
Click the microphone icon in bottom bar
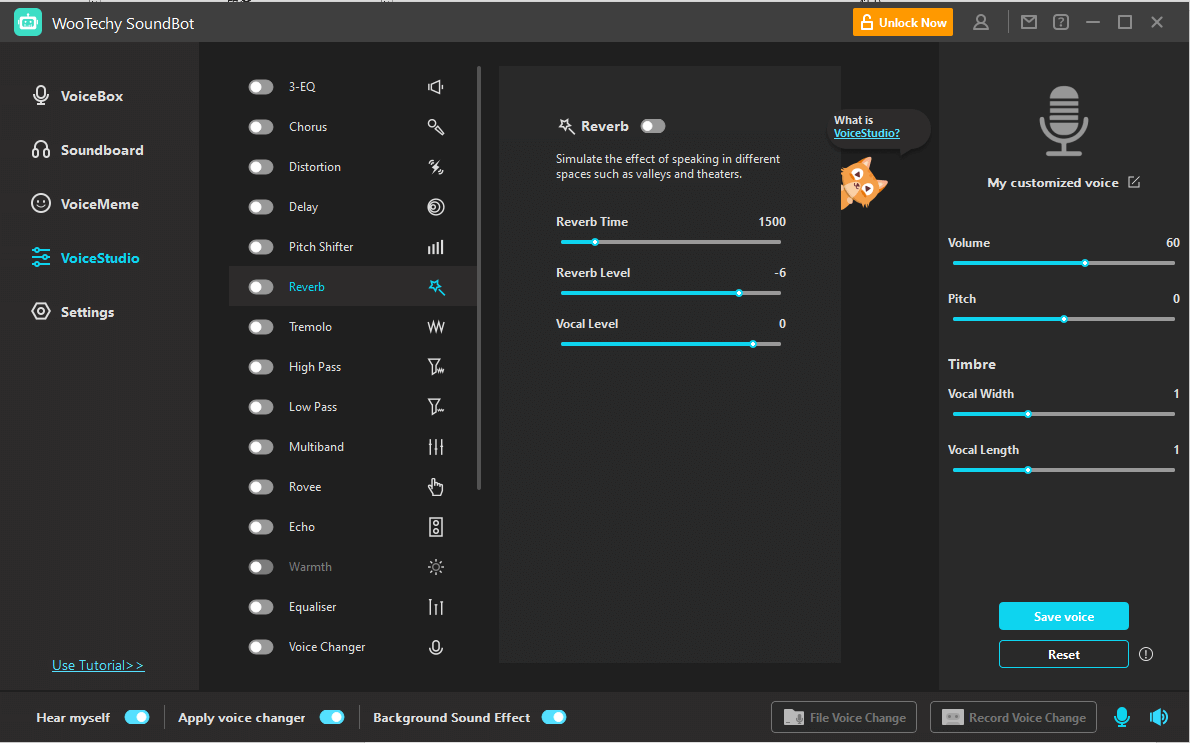pyautogui.click(x=1122, y=717)
